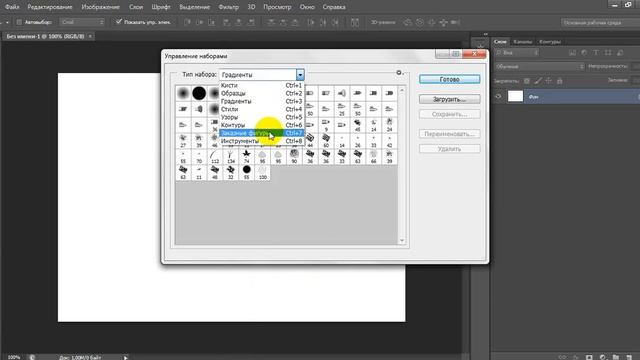
Task: Select the brush preset numbered 90
Action: click(294, 156)
